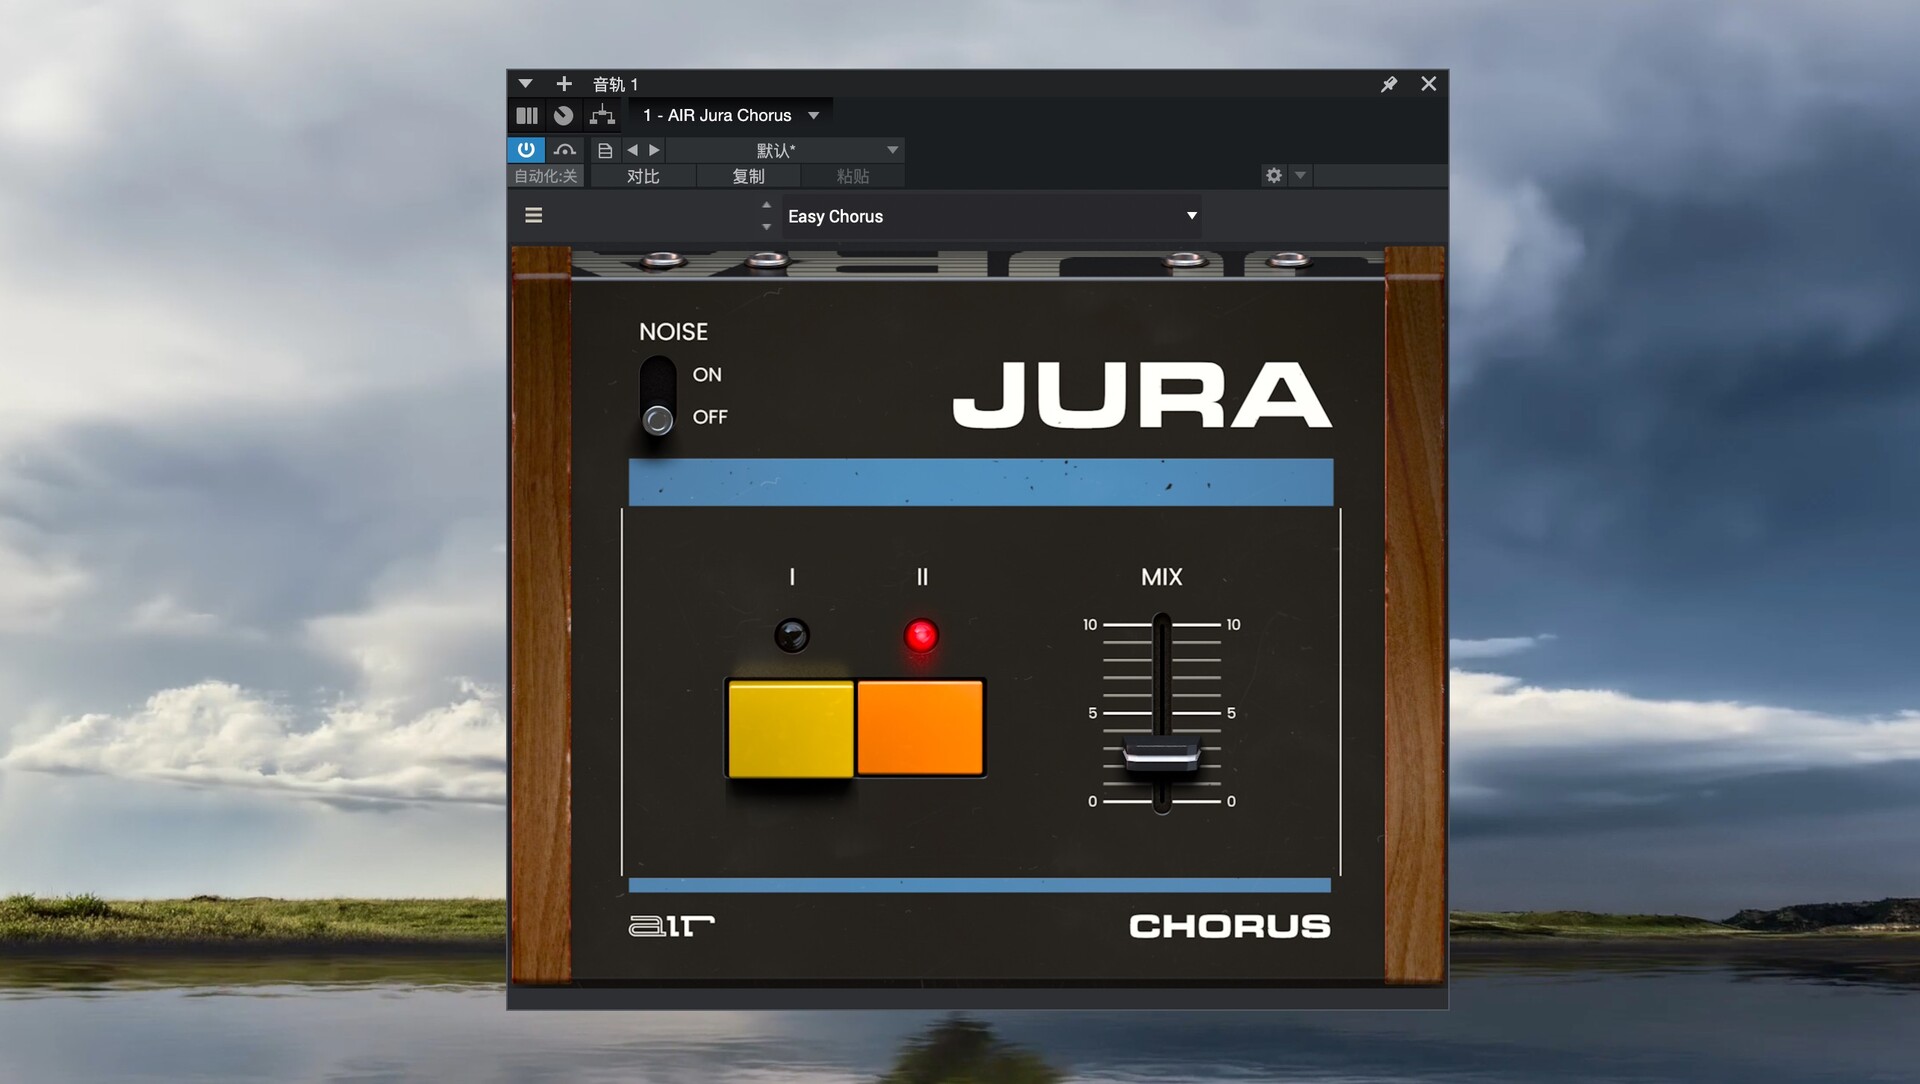The width and height of the screenshot is (1920, 1084).
Task: Open the 音轨 1 track menu arrow
Action: [524, 84]
